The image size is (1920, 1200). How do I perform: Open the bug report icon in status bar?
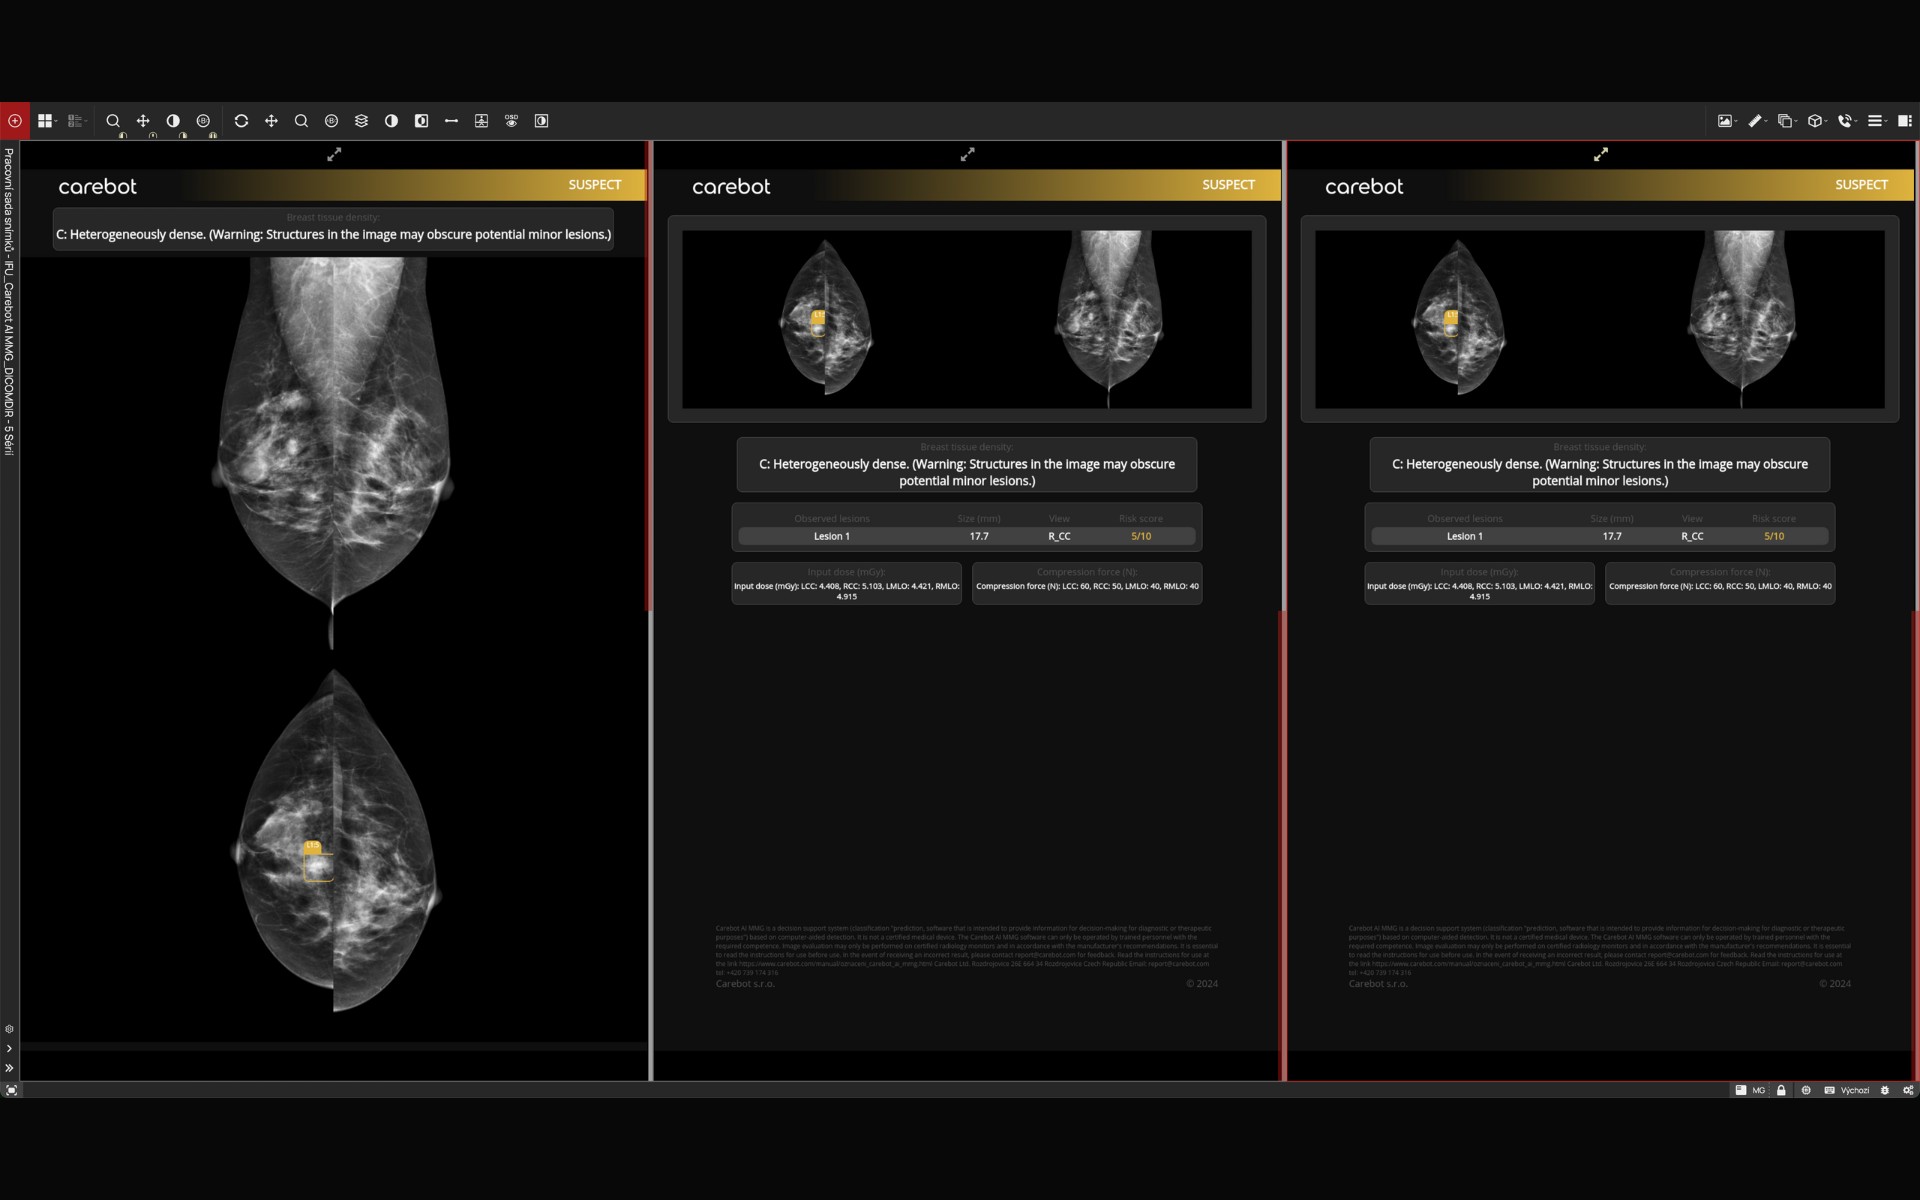click(x=1885, y=1090)
